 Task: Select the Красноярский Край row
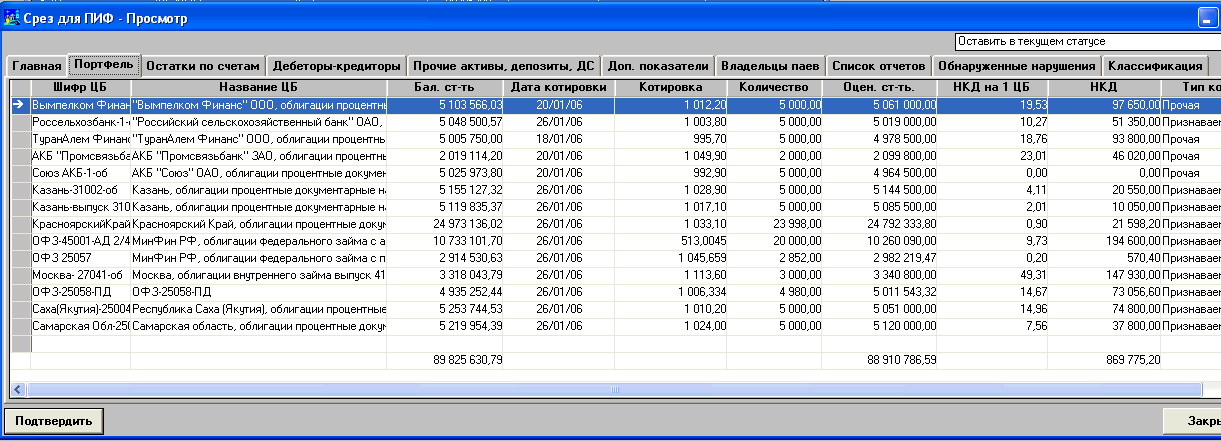click(x=616, y=223)
